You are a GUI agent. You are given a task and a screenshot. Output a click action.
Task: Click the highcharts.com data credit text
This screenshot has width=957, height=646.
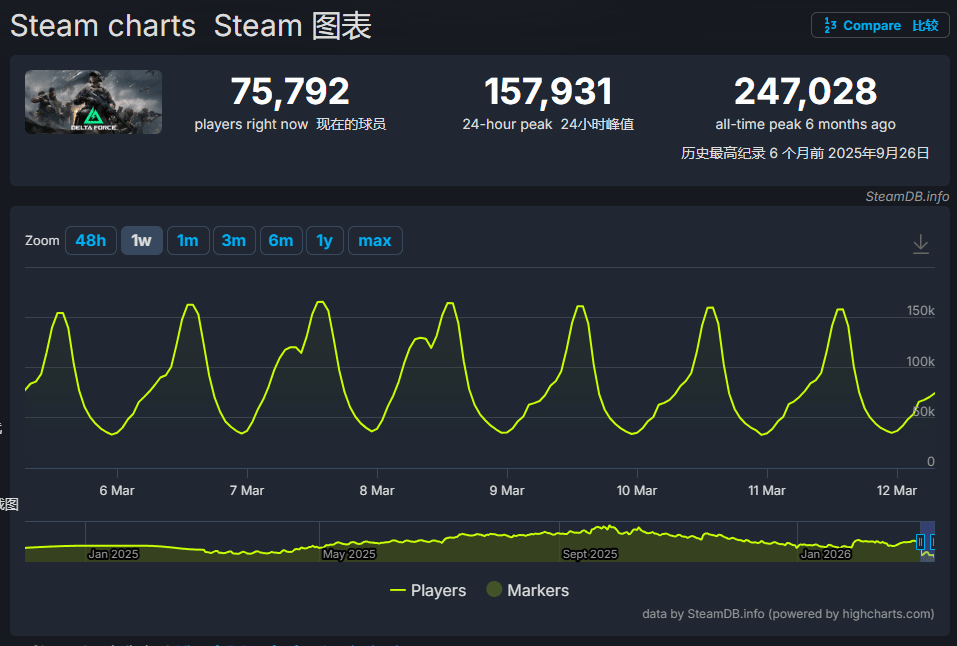pos(788,614)
